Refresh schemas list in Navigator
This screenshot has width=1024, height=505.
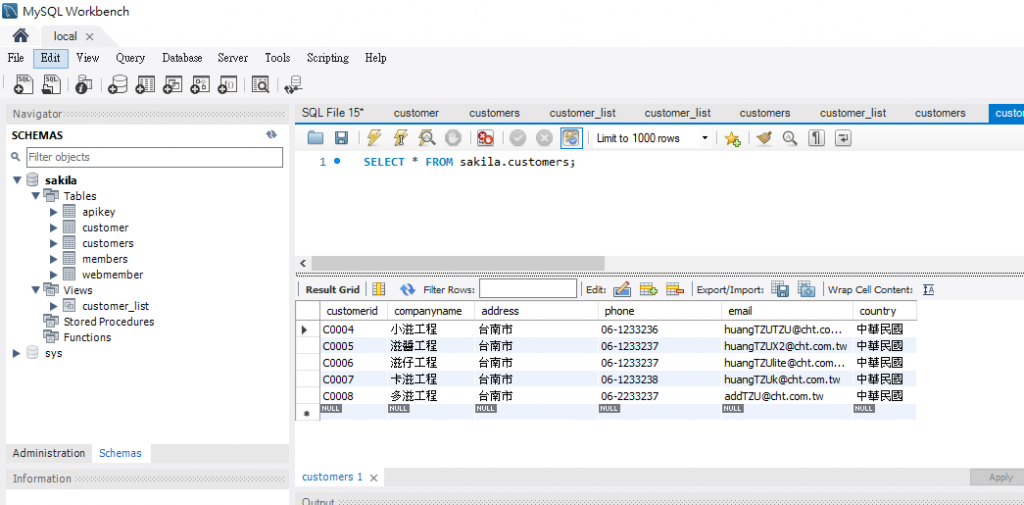click(272, 135)
